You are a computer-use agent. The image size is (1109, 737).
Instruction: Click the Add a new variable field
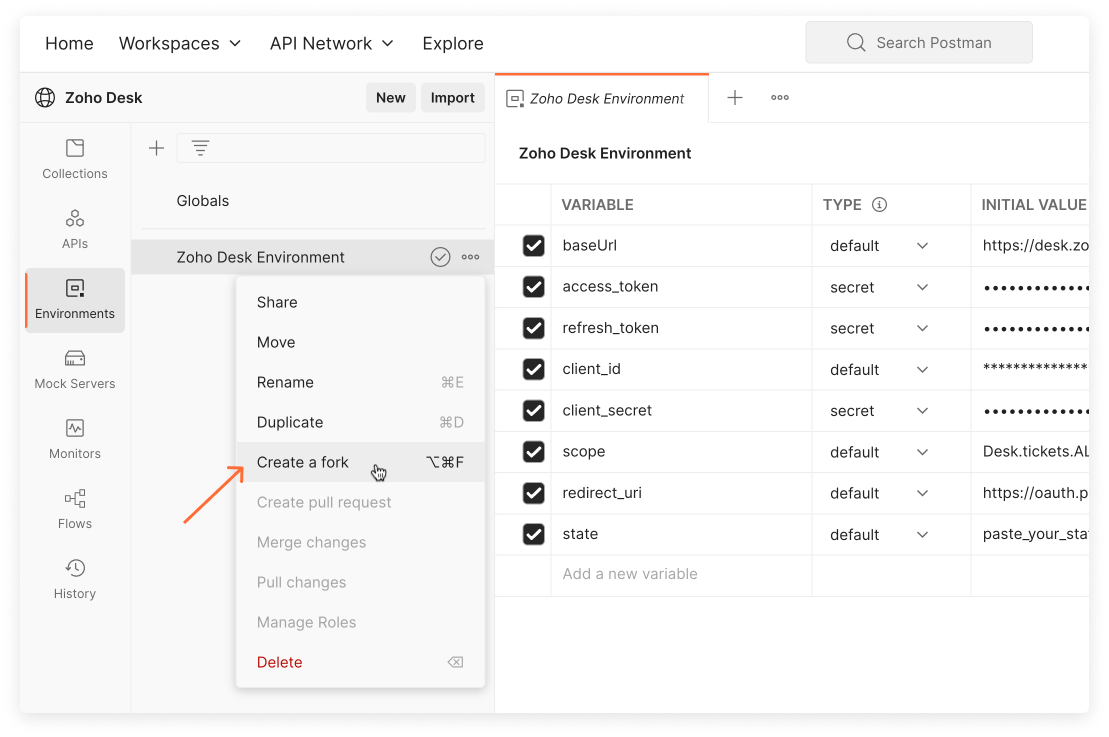coord(681,574)
